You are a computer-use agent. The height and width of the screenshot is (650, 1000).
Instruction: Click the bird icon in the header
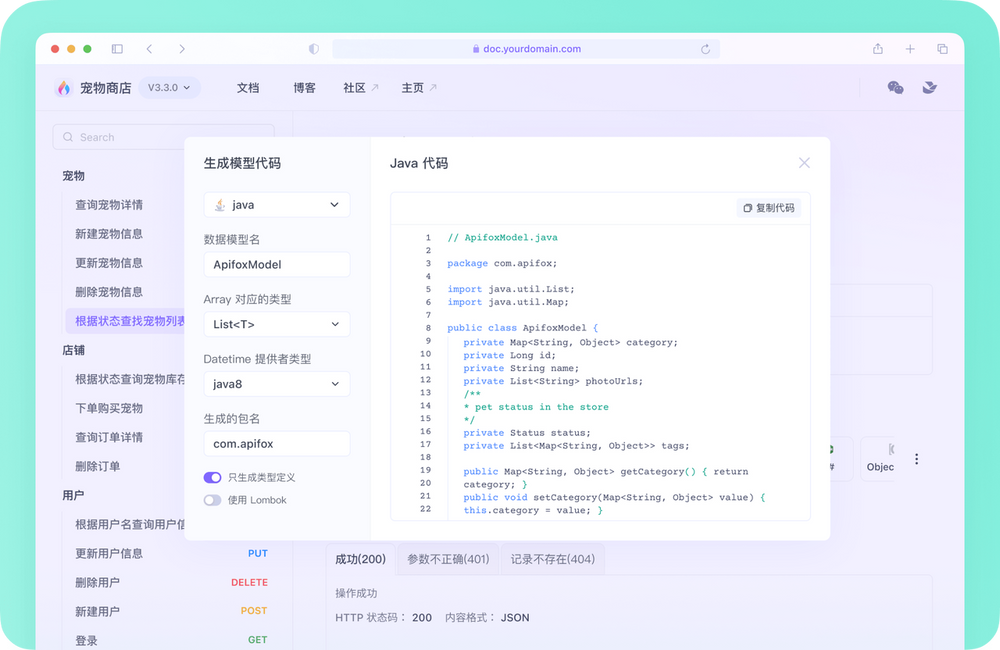(x=930, y=87)
